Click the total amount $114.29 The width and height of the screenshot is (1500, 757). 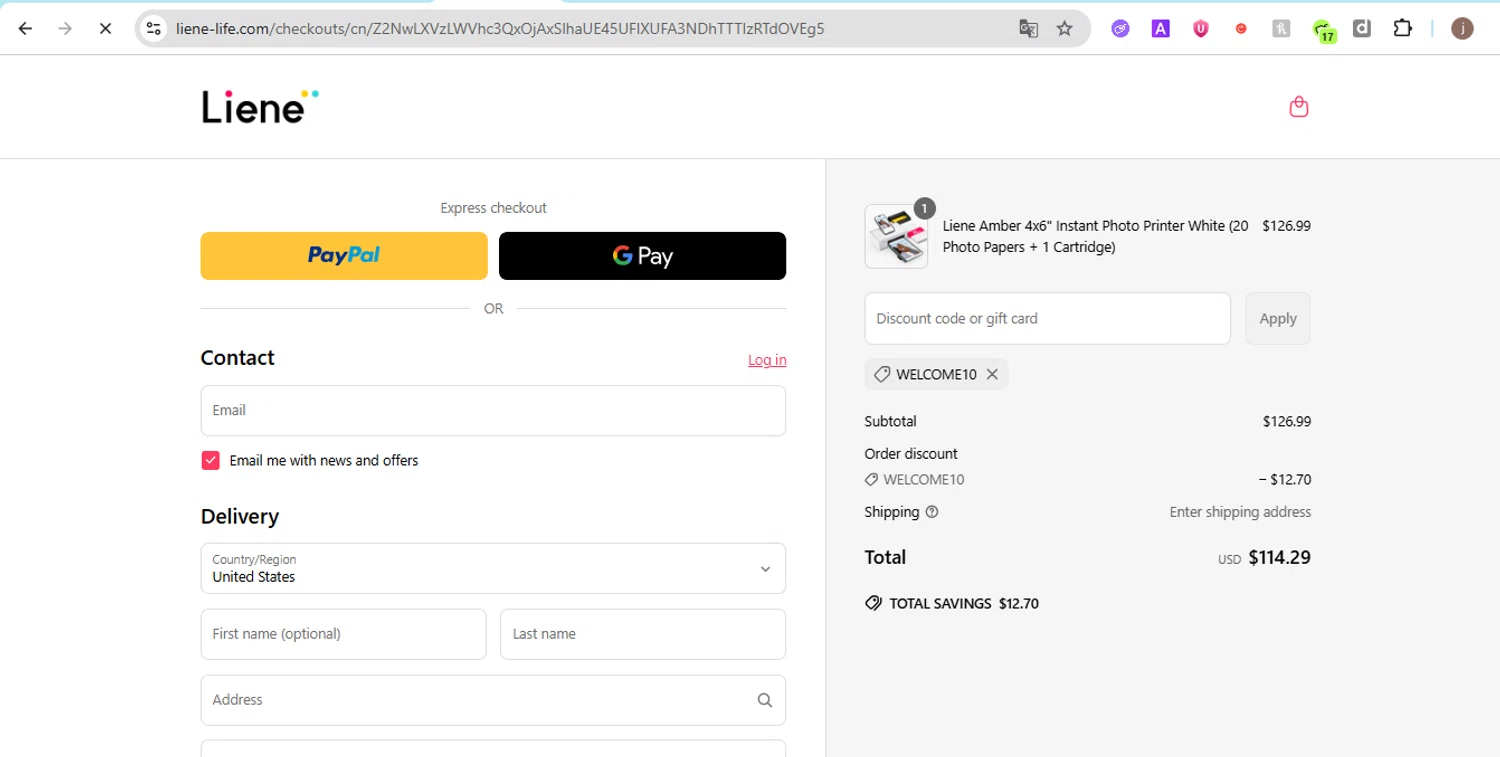1279,558
